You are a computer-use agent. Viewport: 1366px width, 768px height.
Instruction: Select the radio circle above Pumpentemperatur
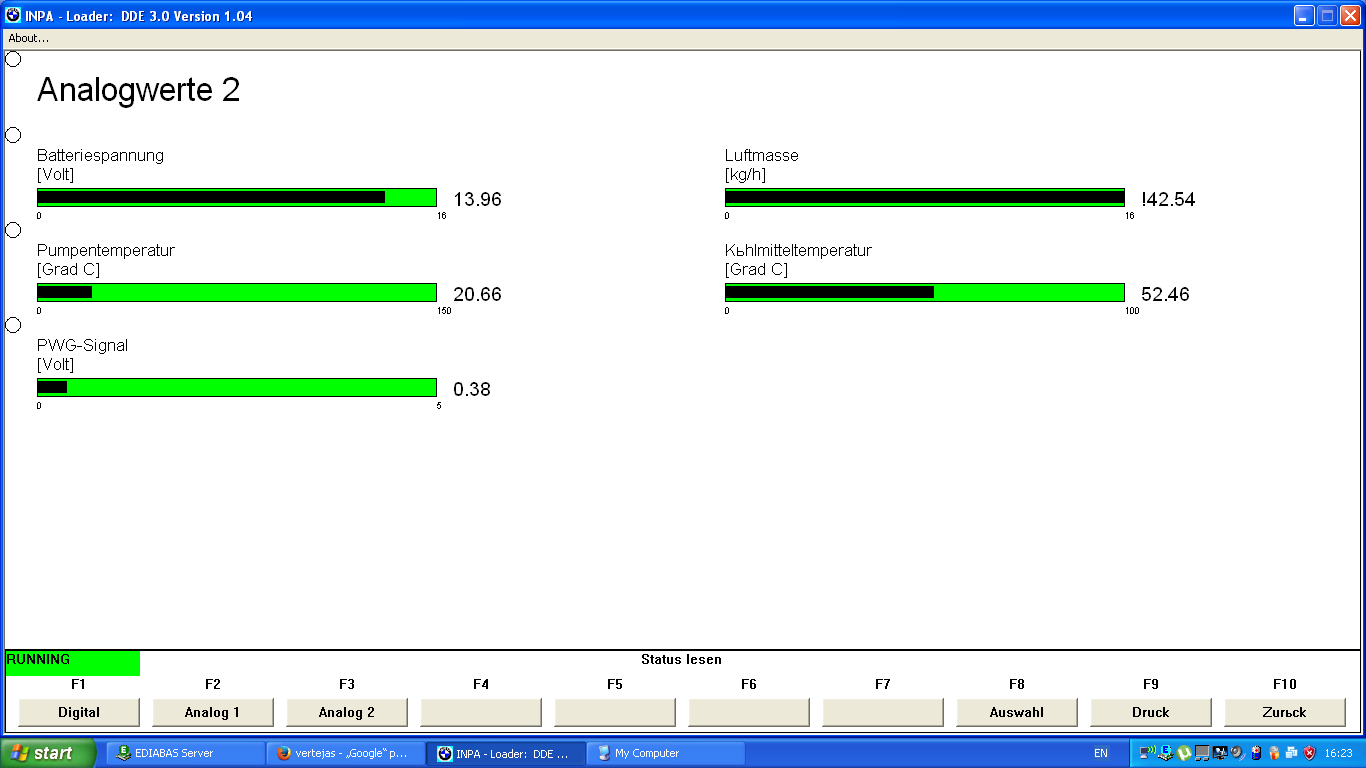13,230
